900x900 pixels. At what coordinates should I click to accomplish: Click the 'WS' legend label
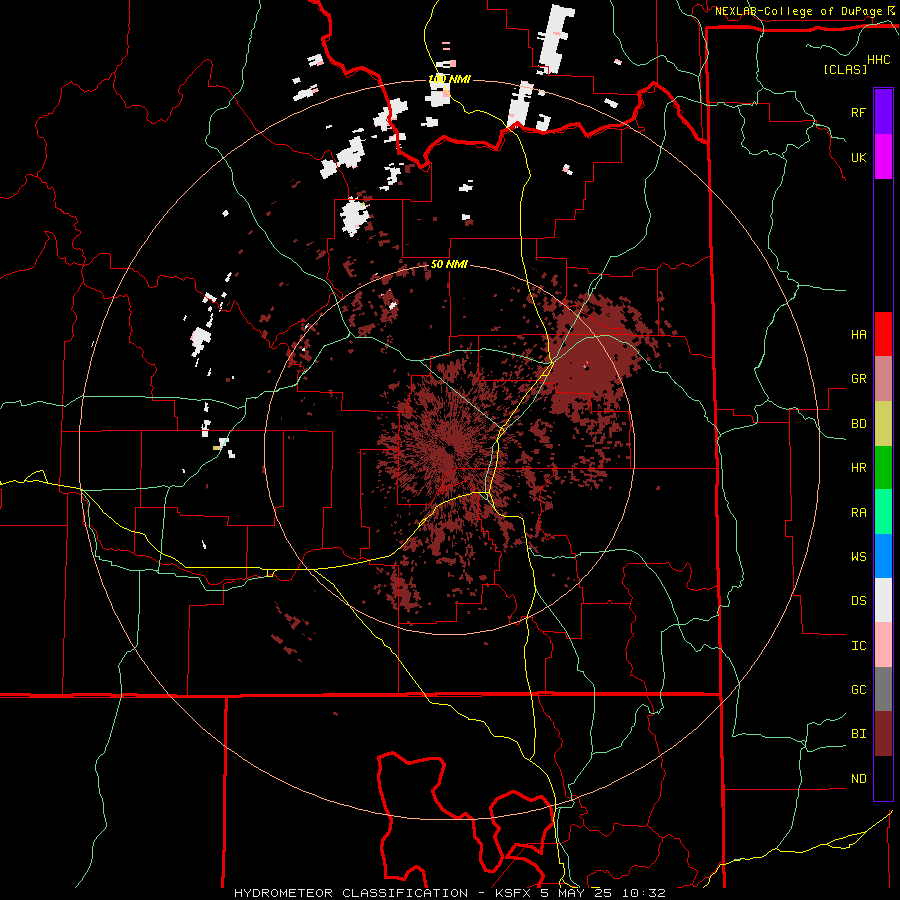click(858, 557)
